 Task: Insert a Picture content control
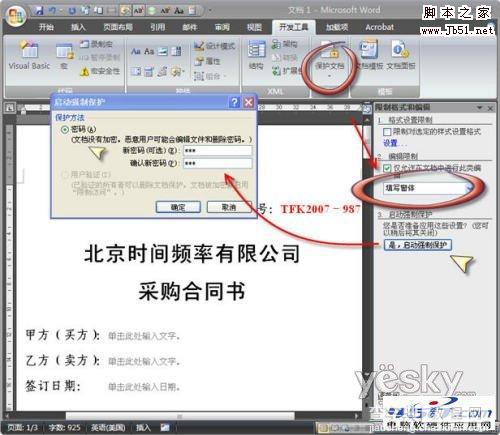tap(163, 51)
